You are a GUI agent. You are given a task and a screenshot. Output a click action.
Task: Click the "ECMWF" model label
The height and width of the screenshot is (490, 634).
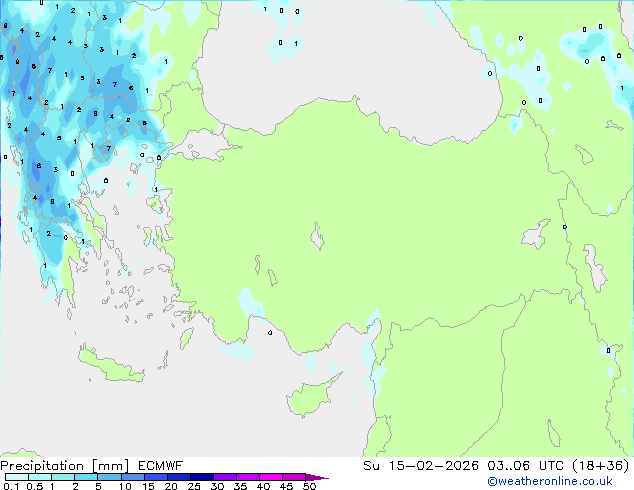(161, 466)
